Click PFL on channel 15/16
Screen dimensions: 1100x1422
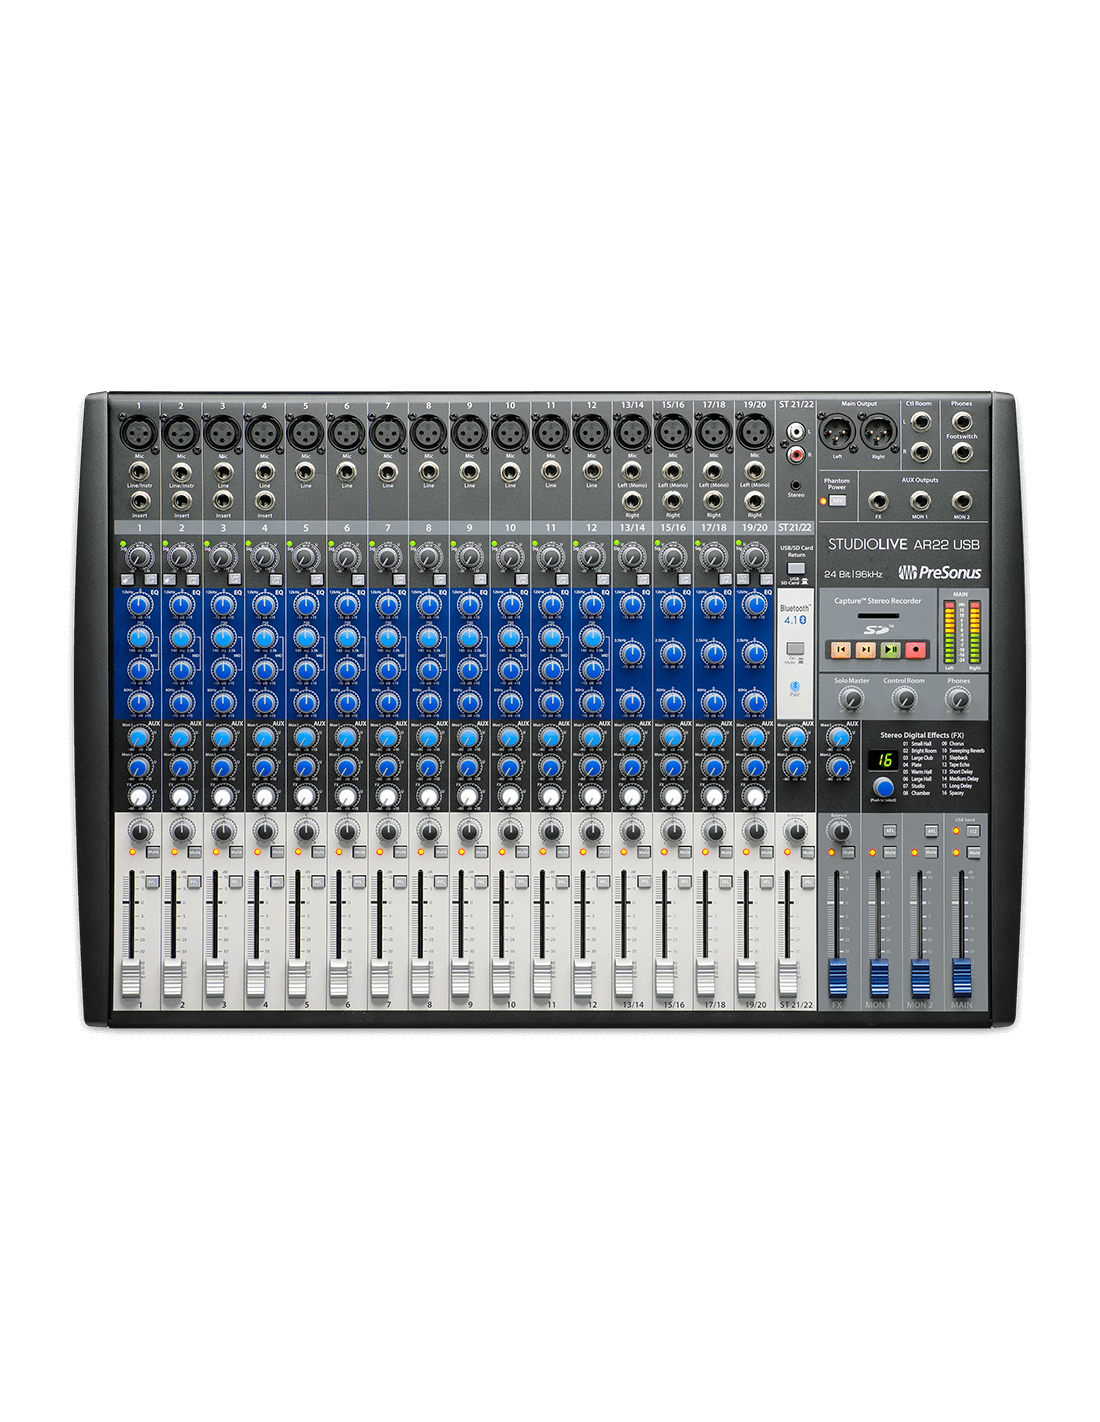tap(685, 882)
